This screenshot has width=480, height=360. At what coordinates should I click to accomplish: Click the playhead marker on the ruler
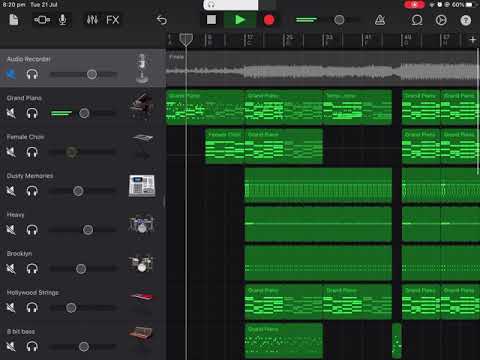click(186, 40)
